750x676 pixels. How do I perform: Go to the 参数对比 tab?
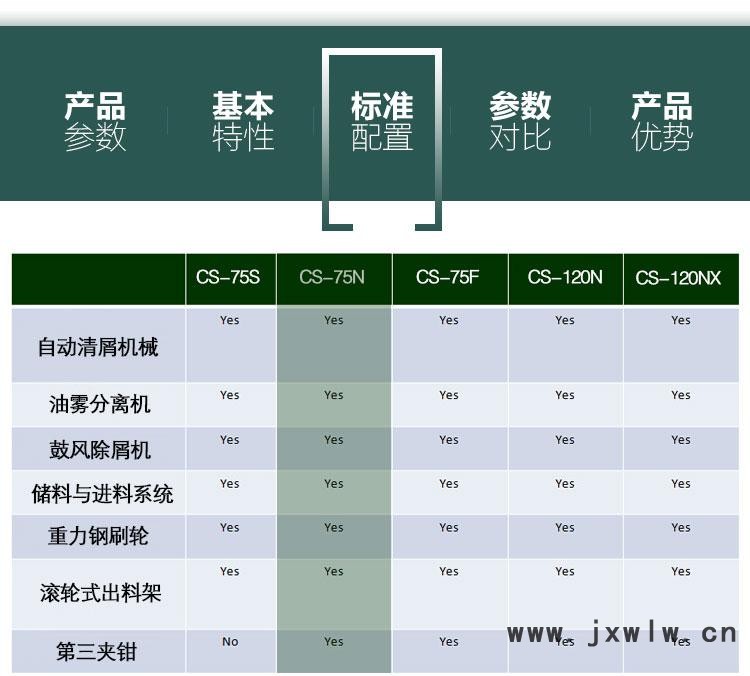pos(520,121)
